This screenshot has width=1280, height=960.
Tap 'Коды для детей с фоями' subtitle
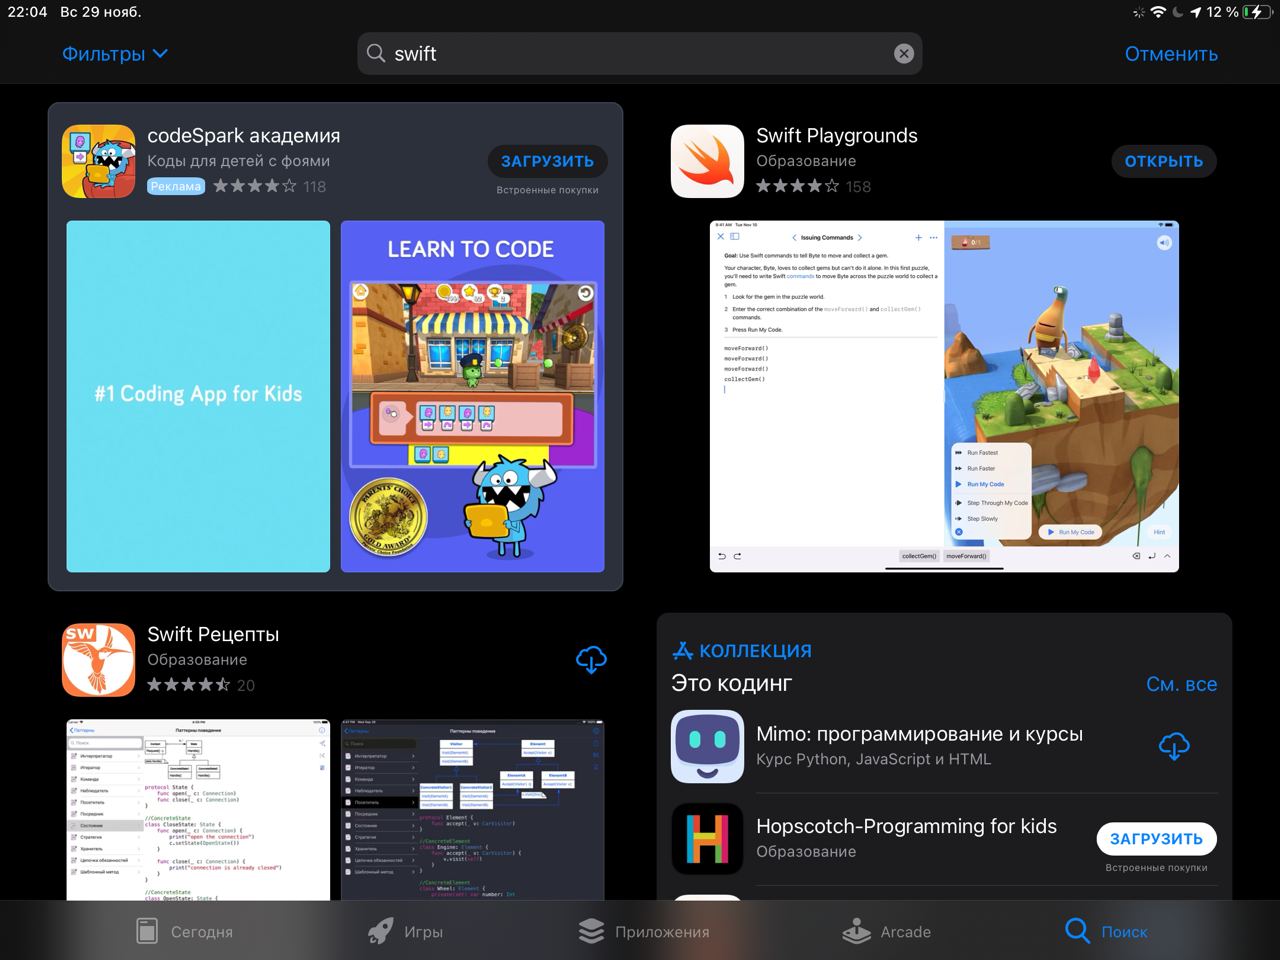tap(238, 161)
